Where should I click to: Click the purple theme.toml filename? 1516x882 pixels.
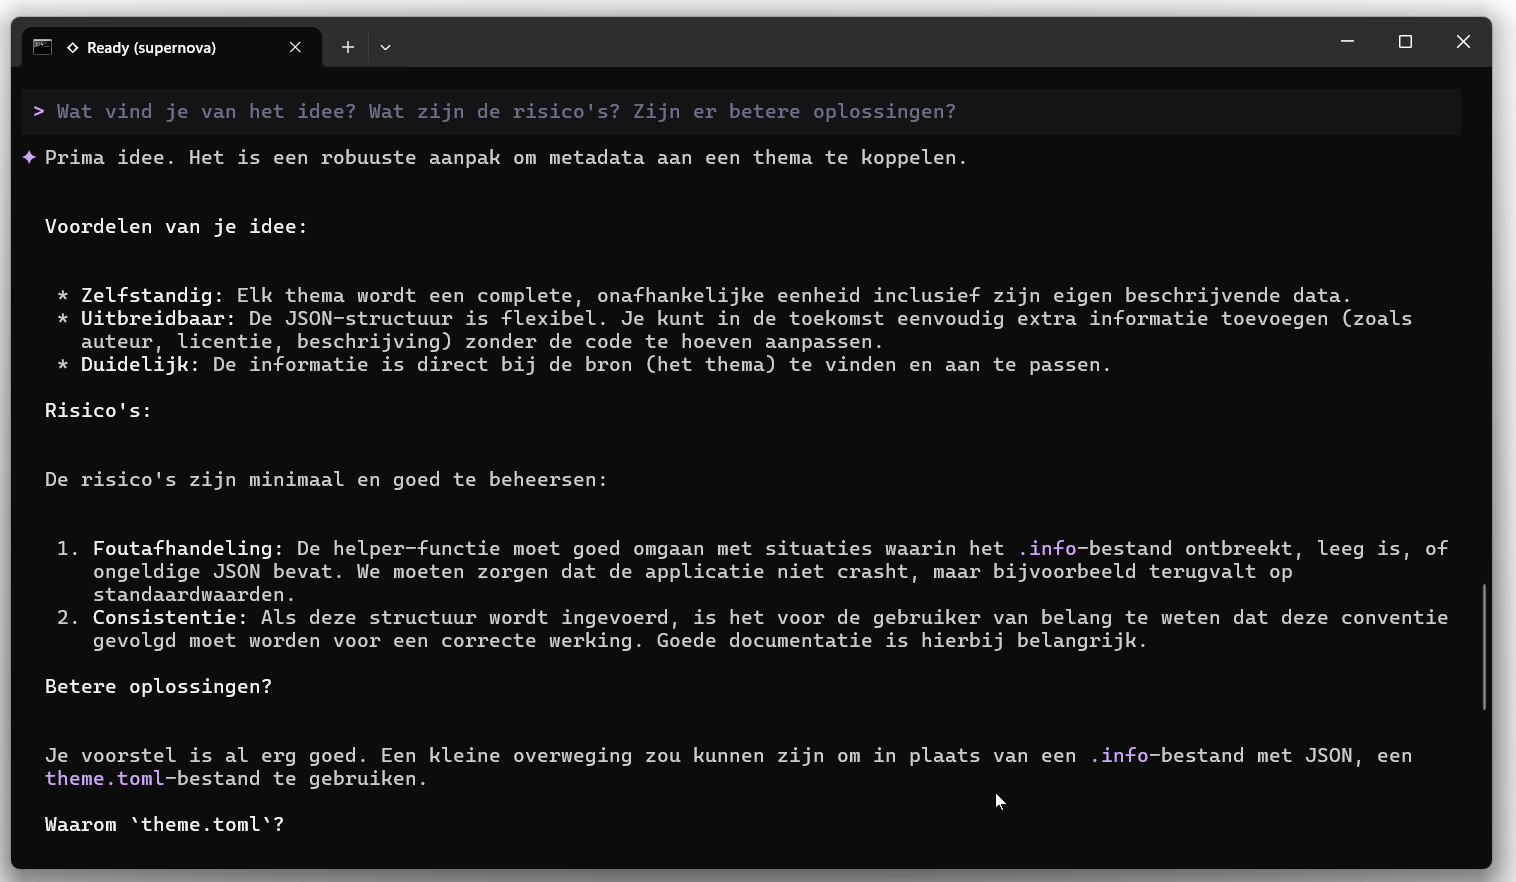coord(104,778)
